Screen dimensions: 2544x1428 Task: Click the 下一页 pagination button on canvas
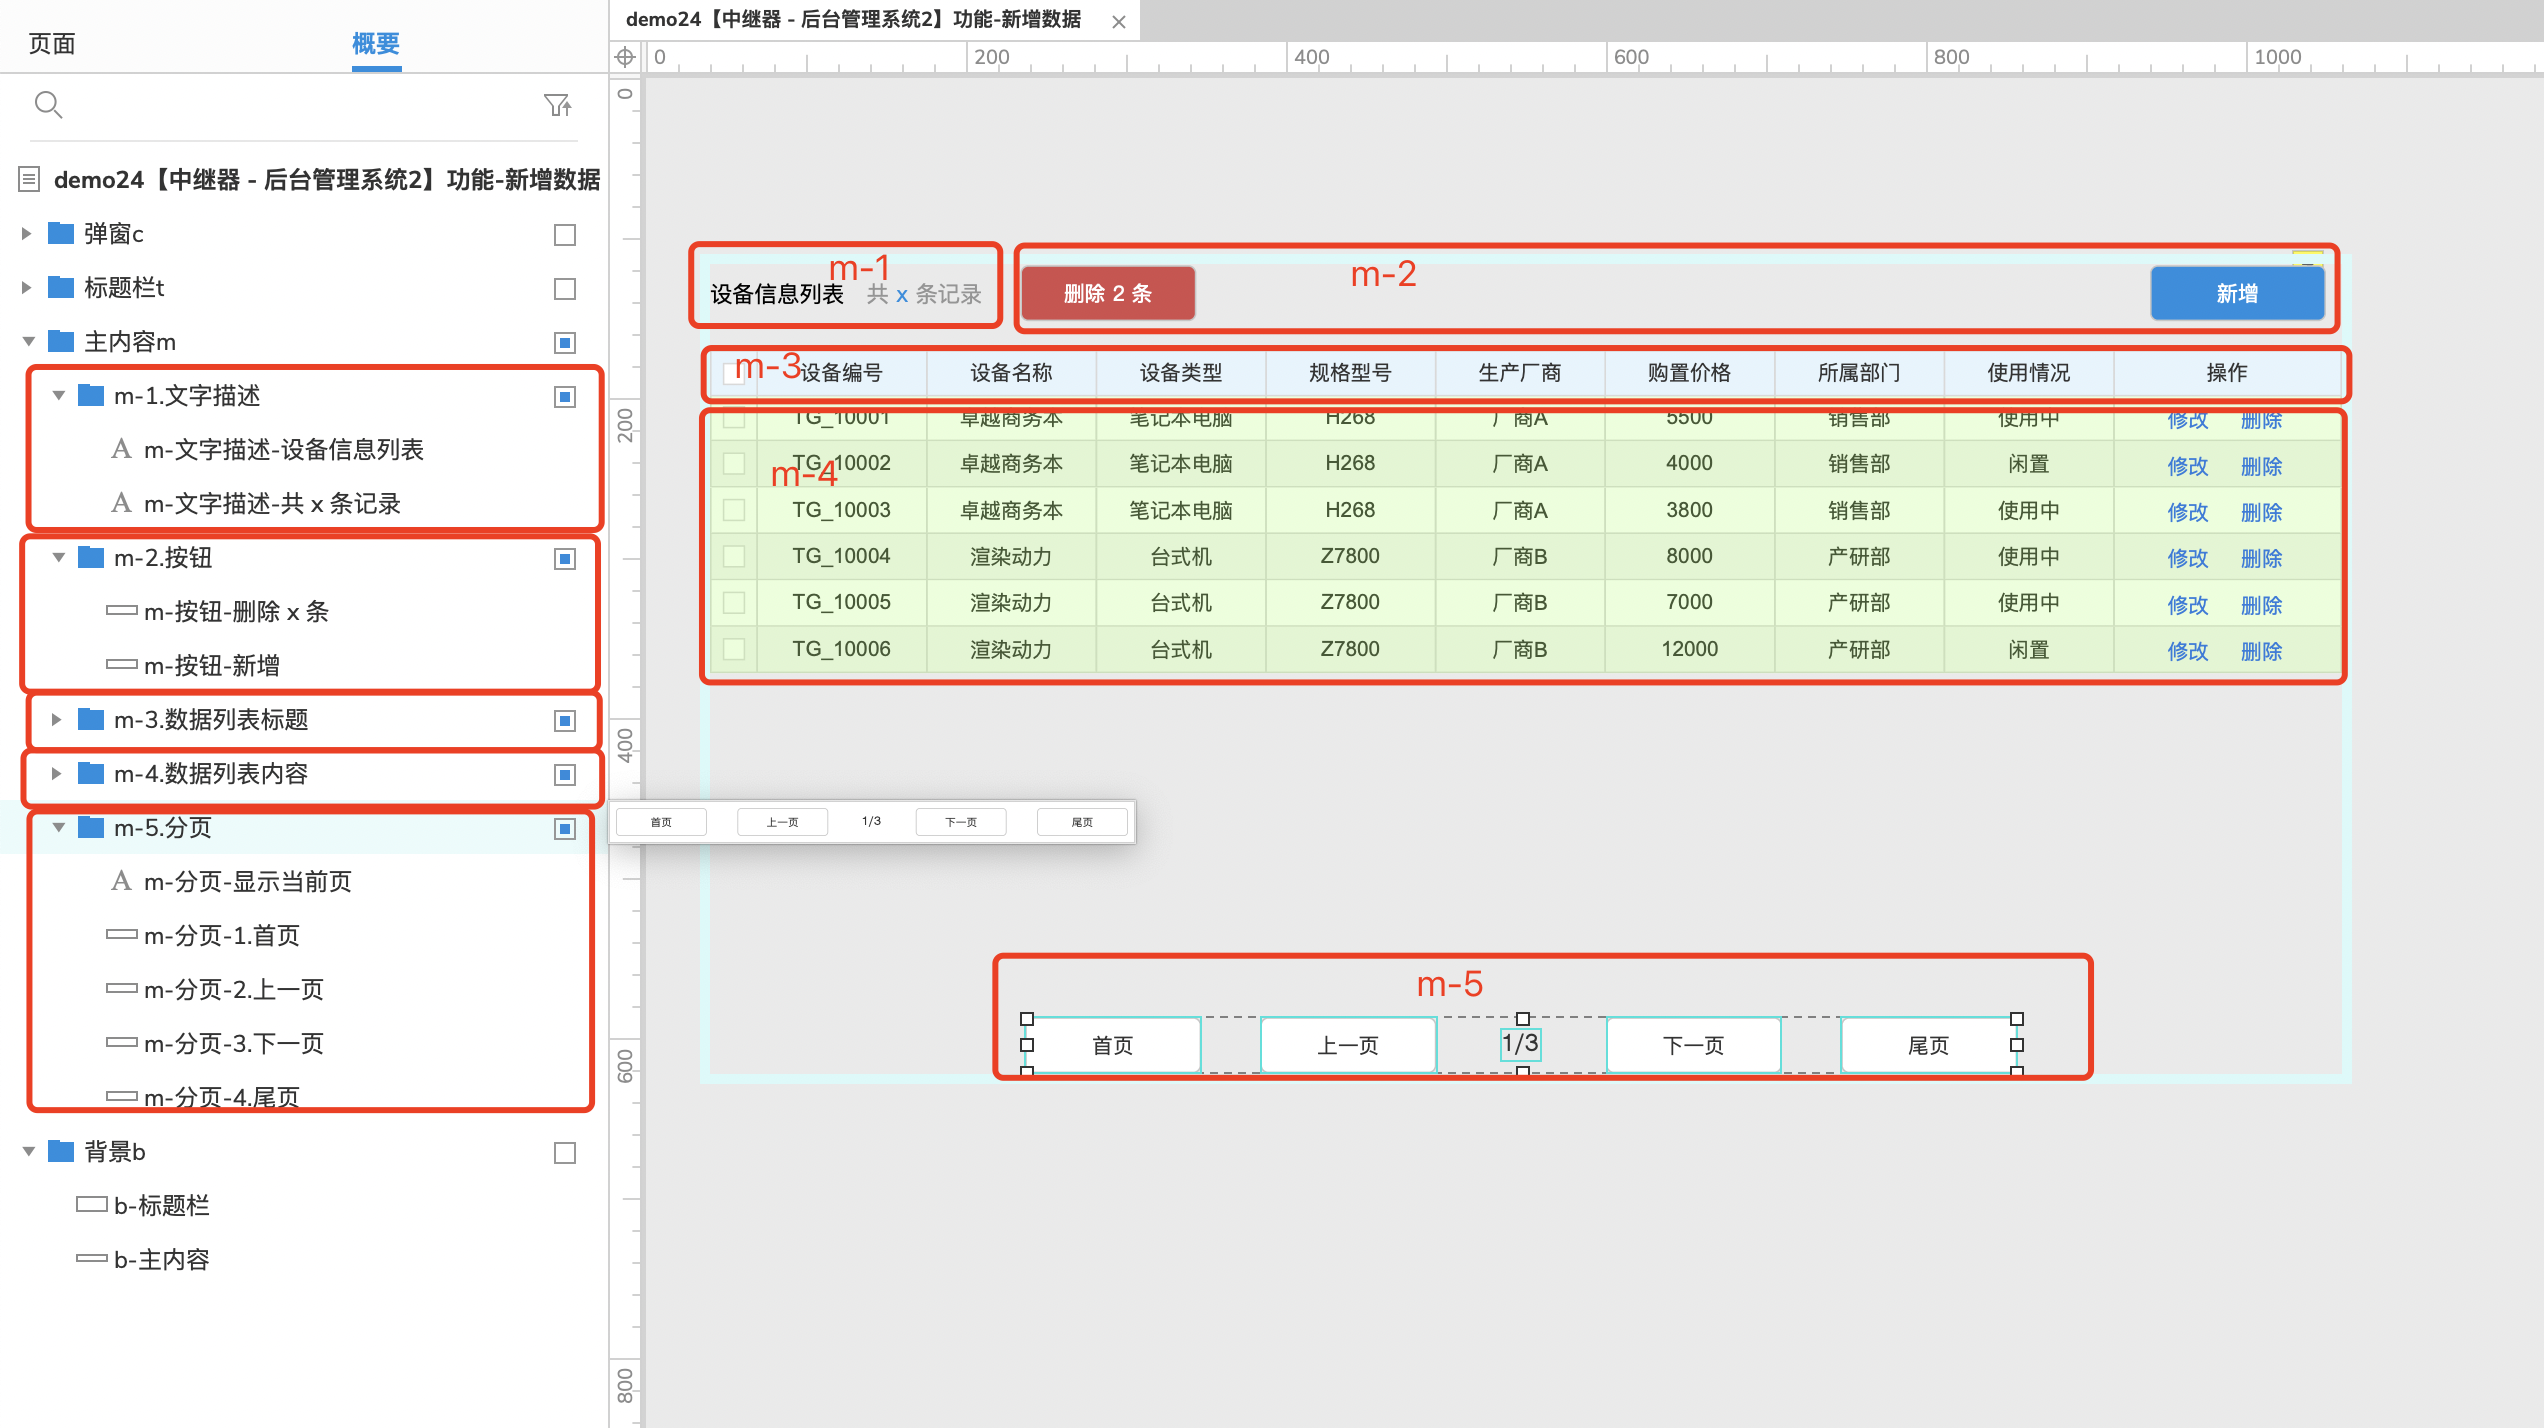click(x=1693, y=1045)
